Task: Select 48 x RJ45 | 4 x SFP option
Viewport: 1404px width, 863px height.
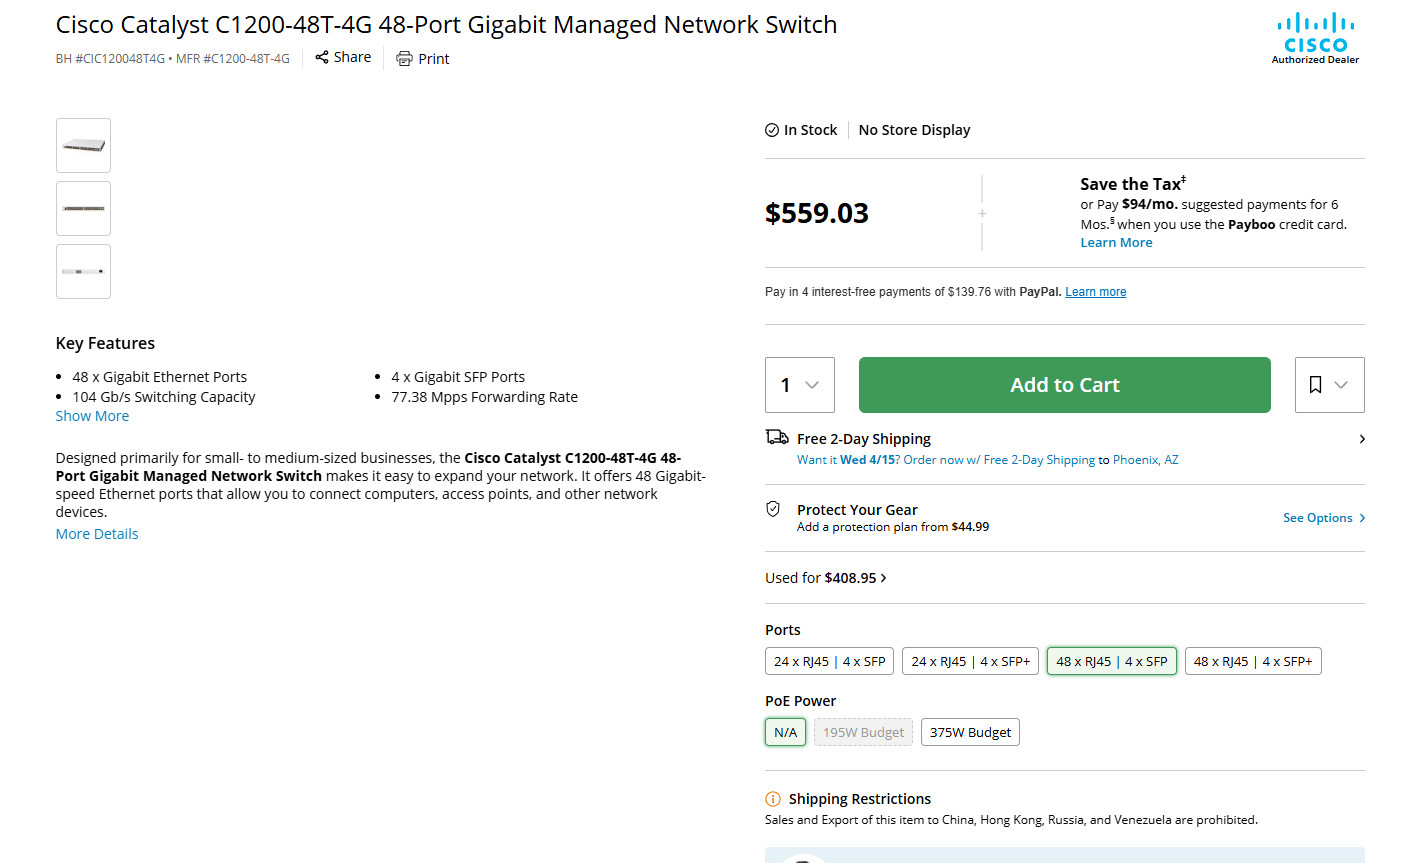Action: 1112,661
